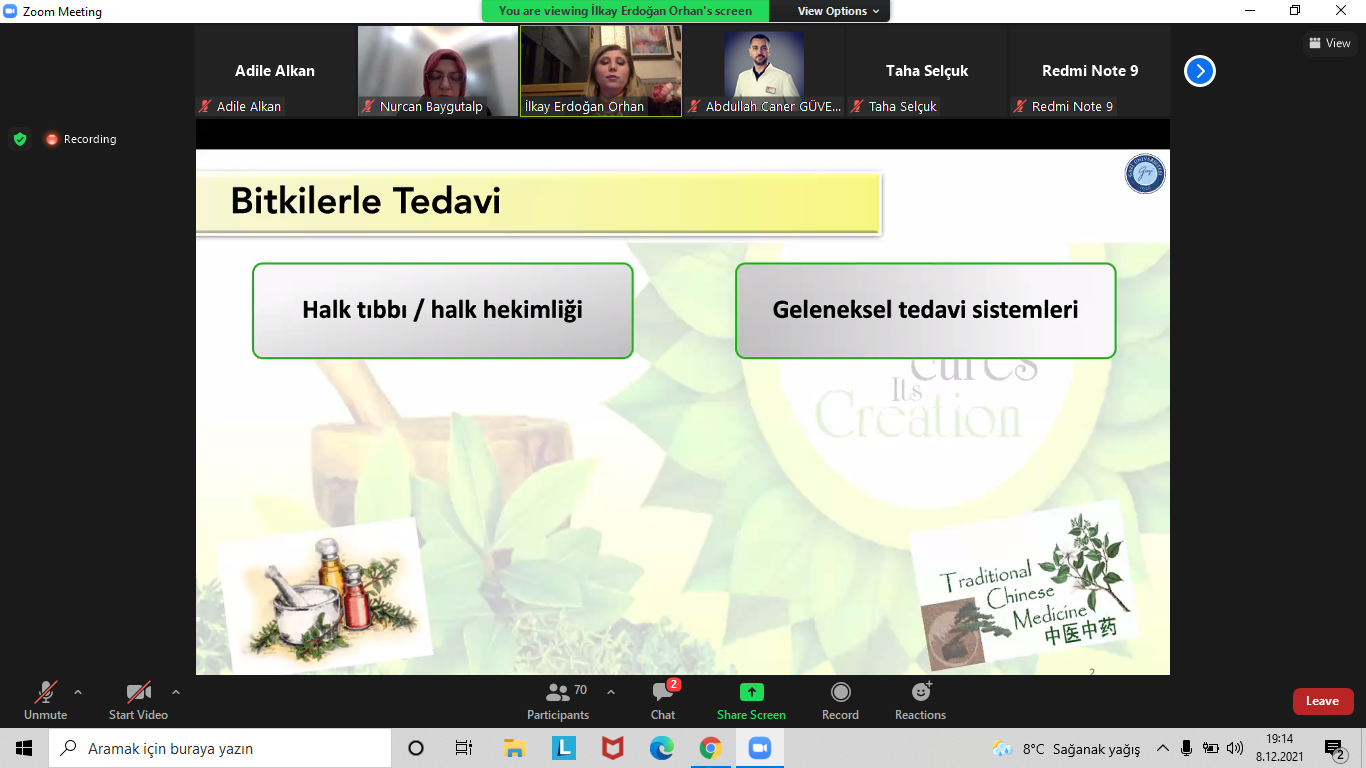Viewport: 1366px width, 768px height.
Task: Open the View layout menu
Action: [1329, 43]
